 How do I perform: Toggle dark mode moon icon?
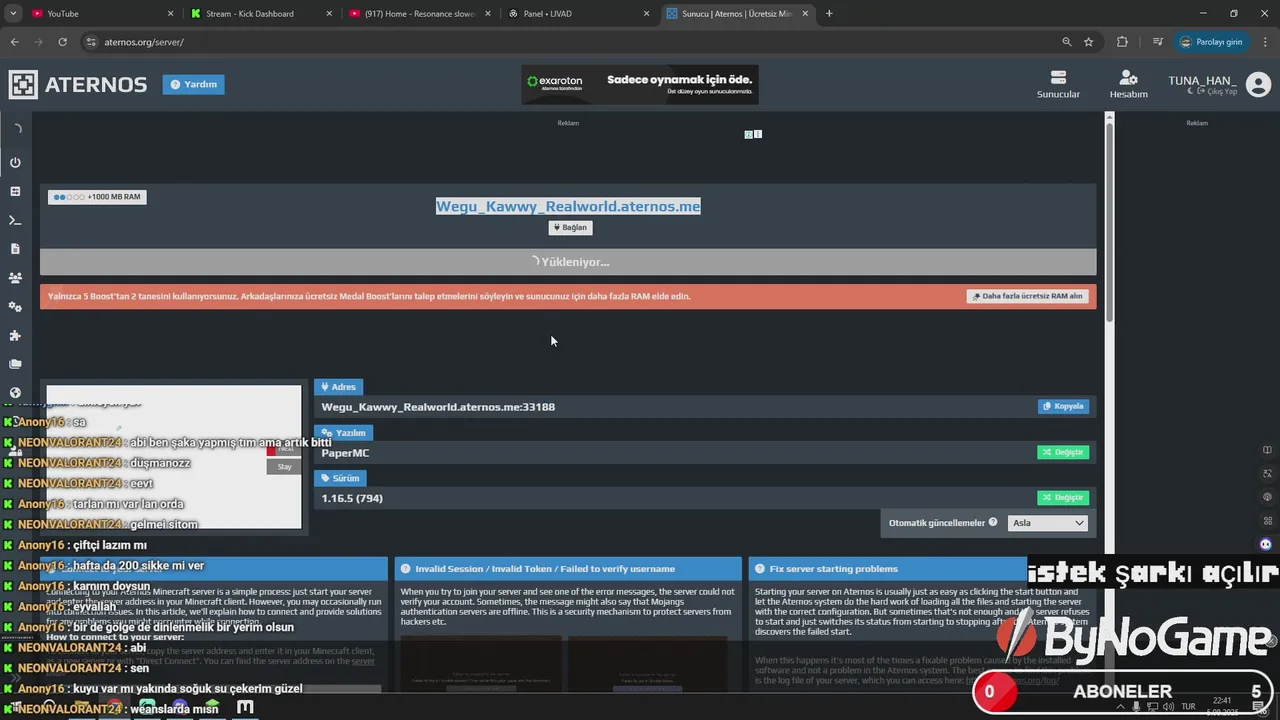[1191, 91]
